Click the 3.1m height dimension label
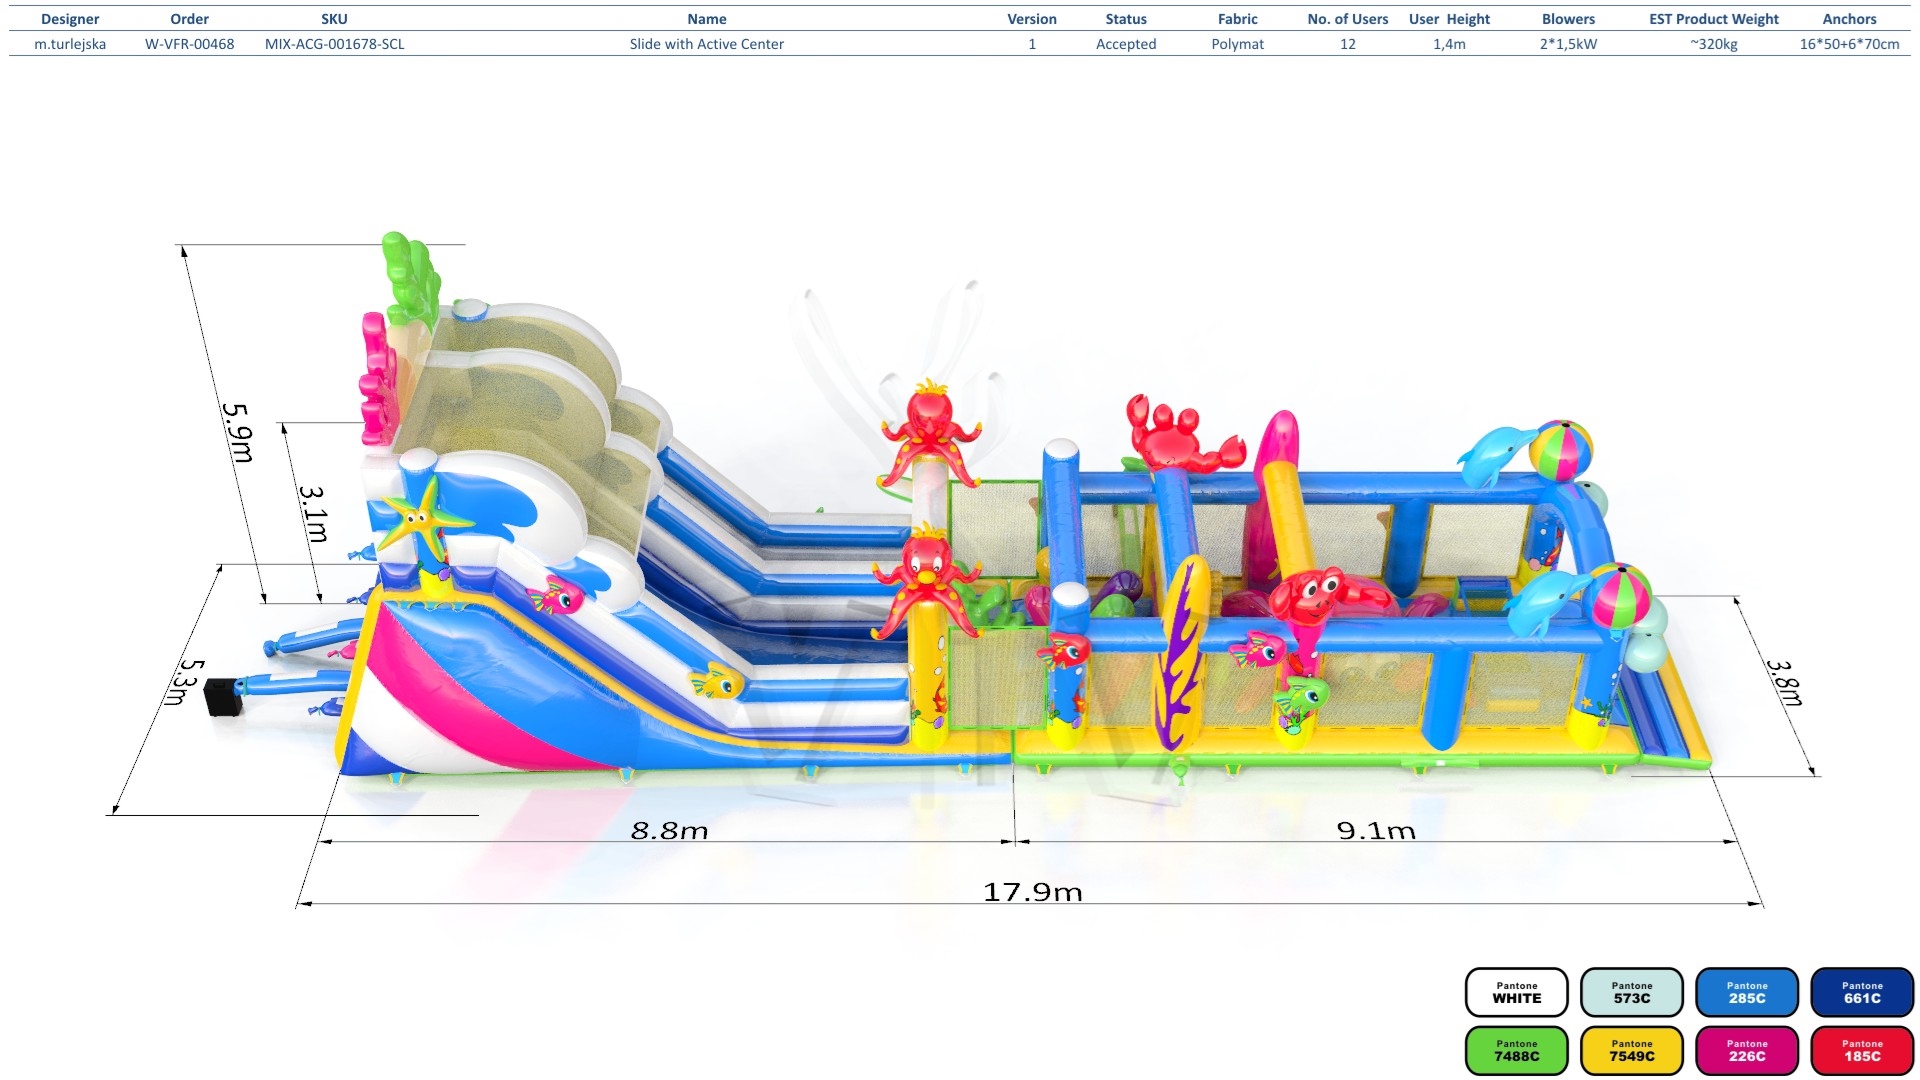Image resolution: width=1920 pixels, height=1080 pixels. point(314,514)
